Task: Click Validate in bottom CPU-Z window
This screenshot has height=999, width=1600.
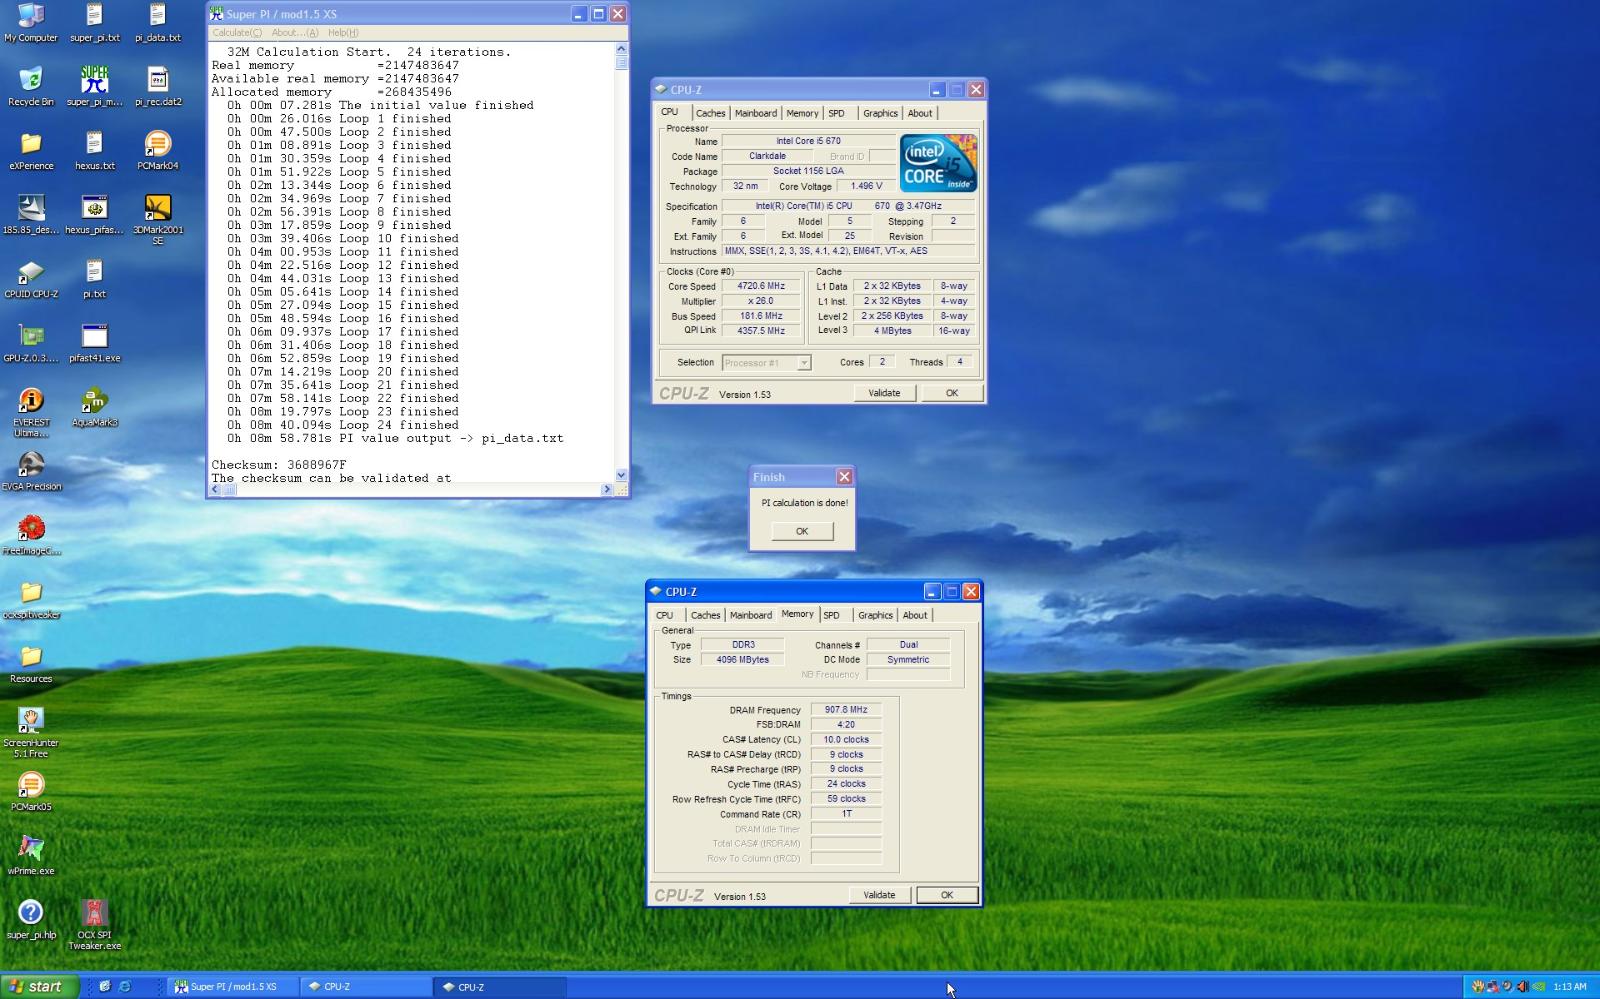Action: [x=879, y=895]
